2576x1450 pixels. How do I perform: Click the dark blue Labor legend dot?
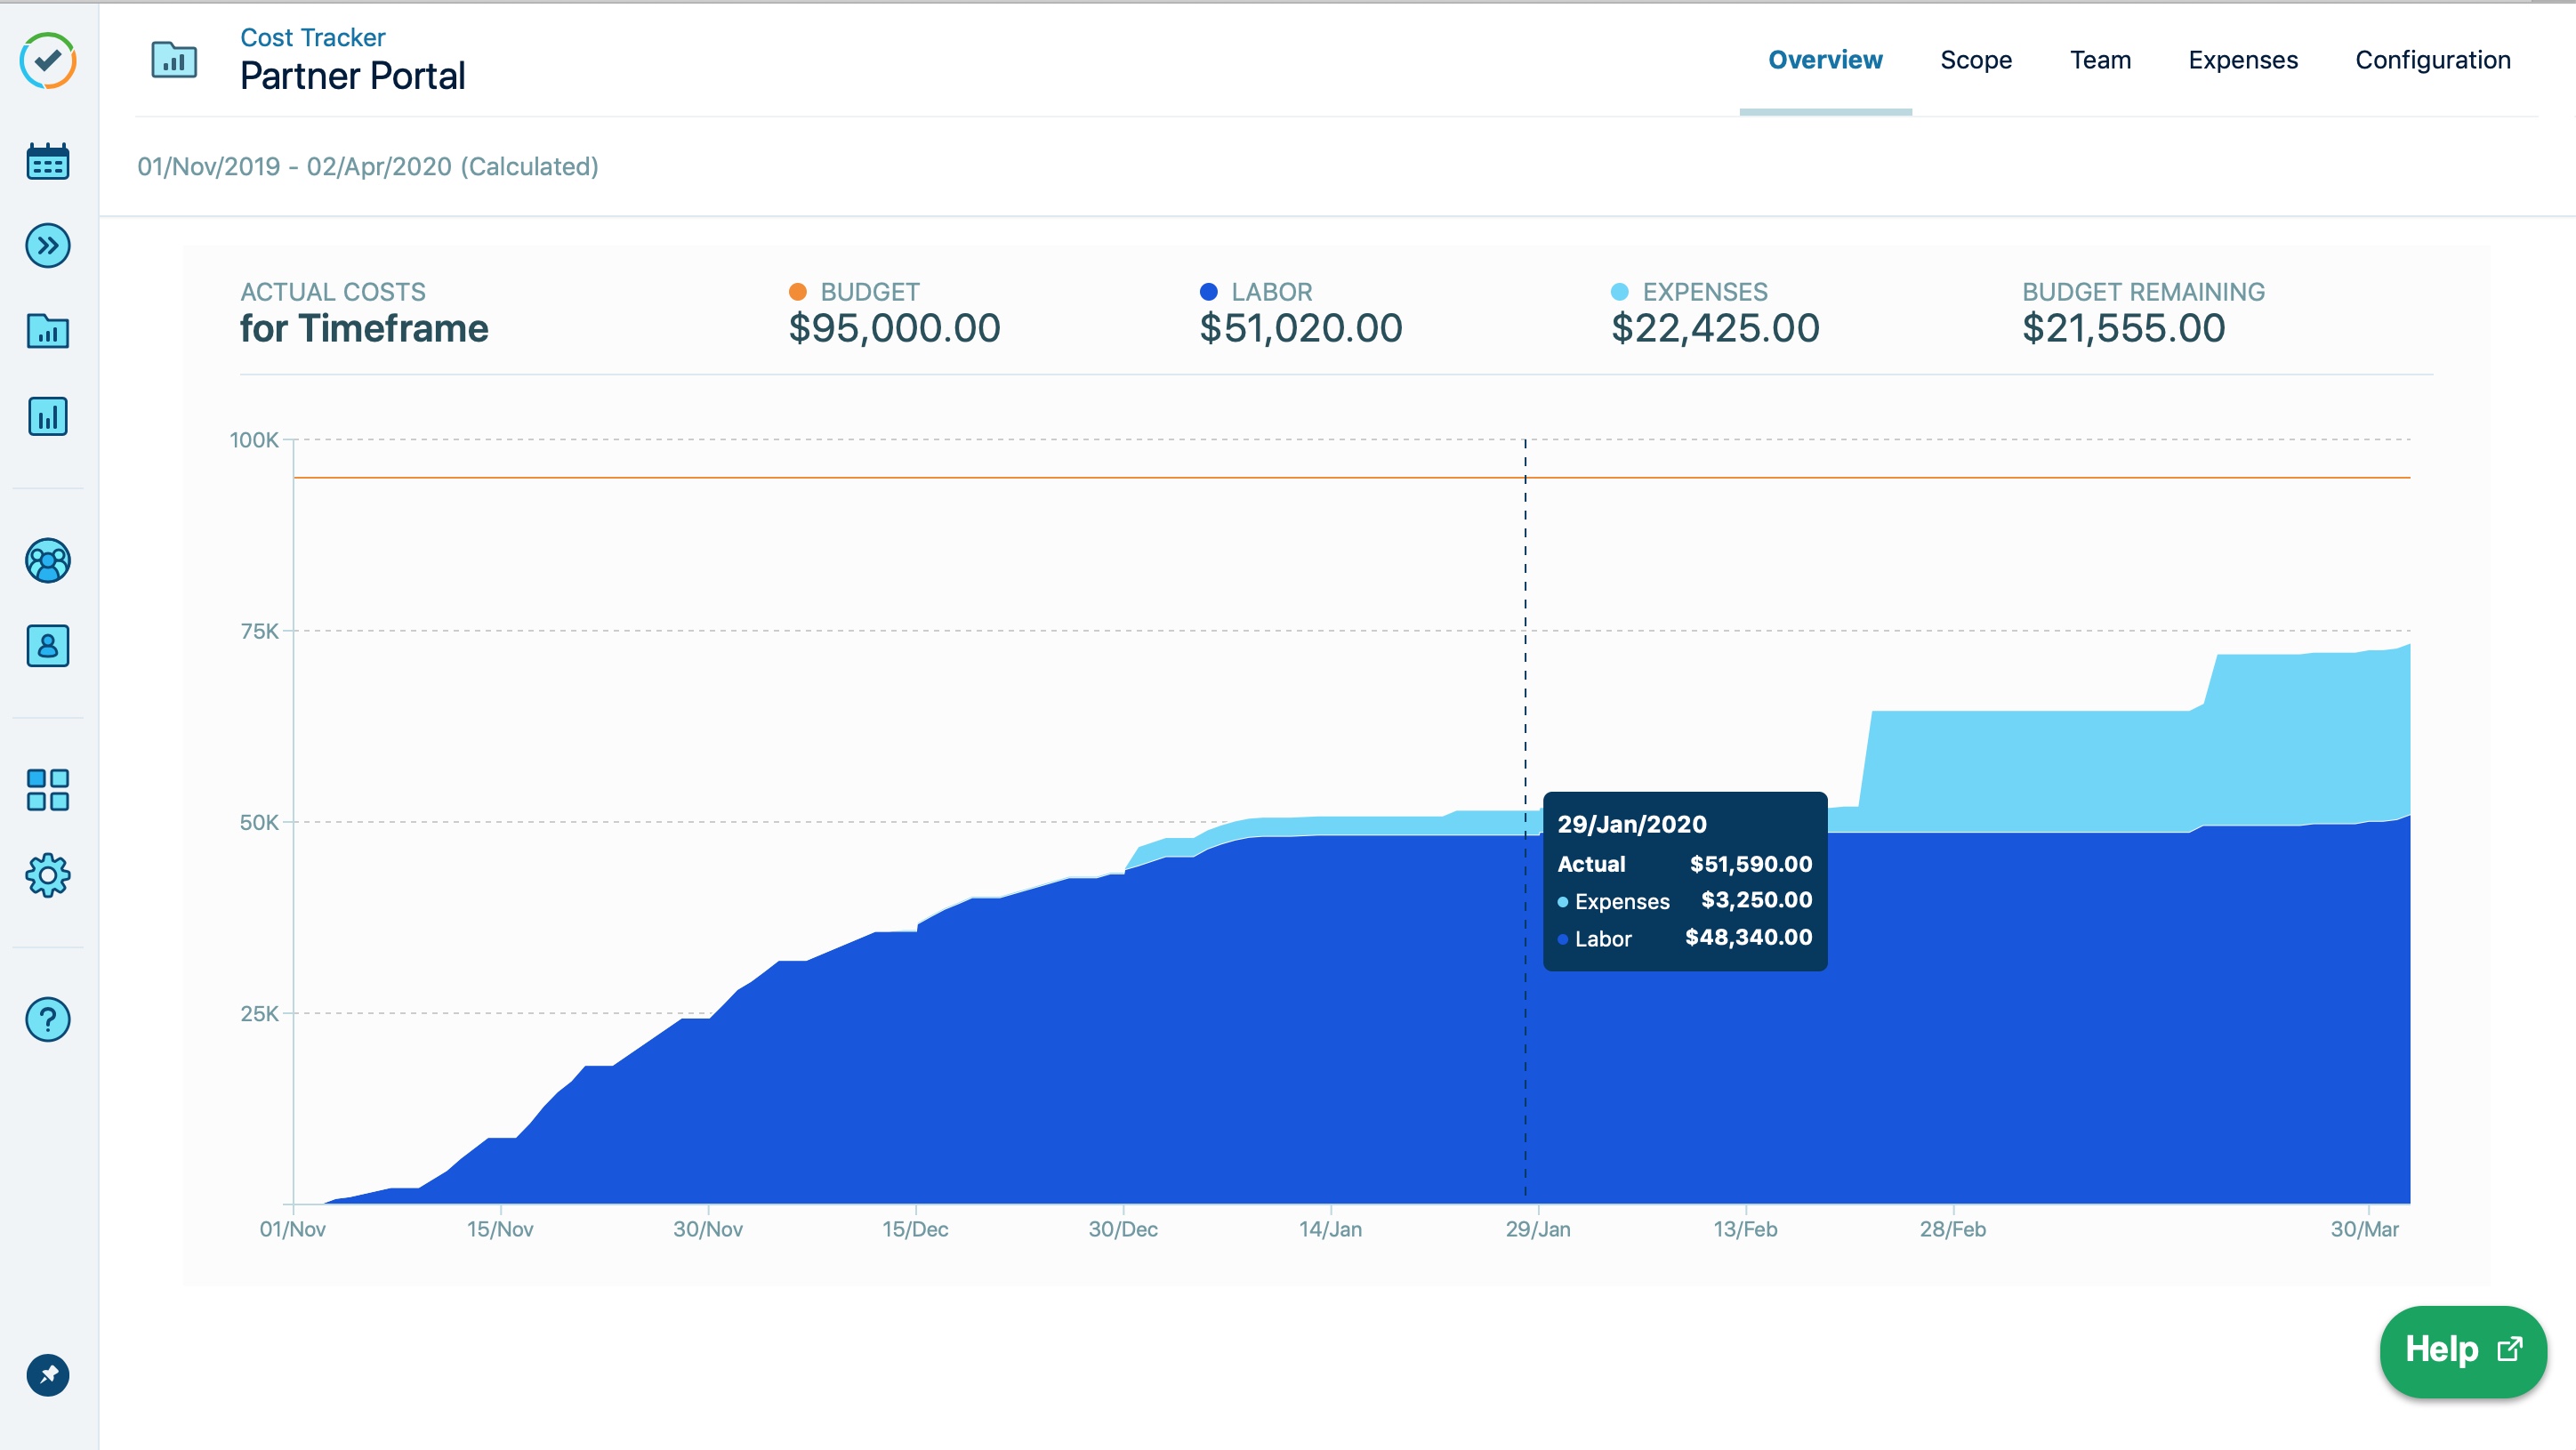point(1208,292)
